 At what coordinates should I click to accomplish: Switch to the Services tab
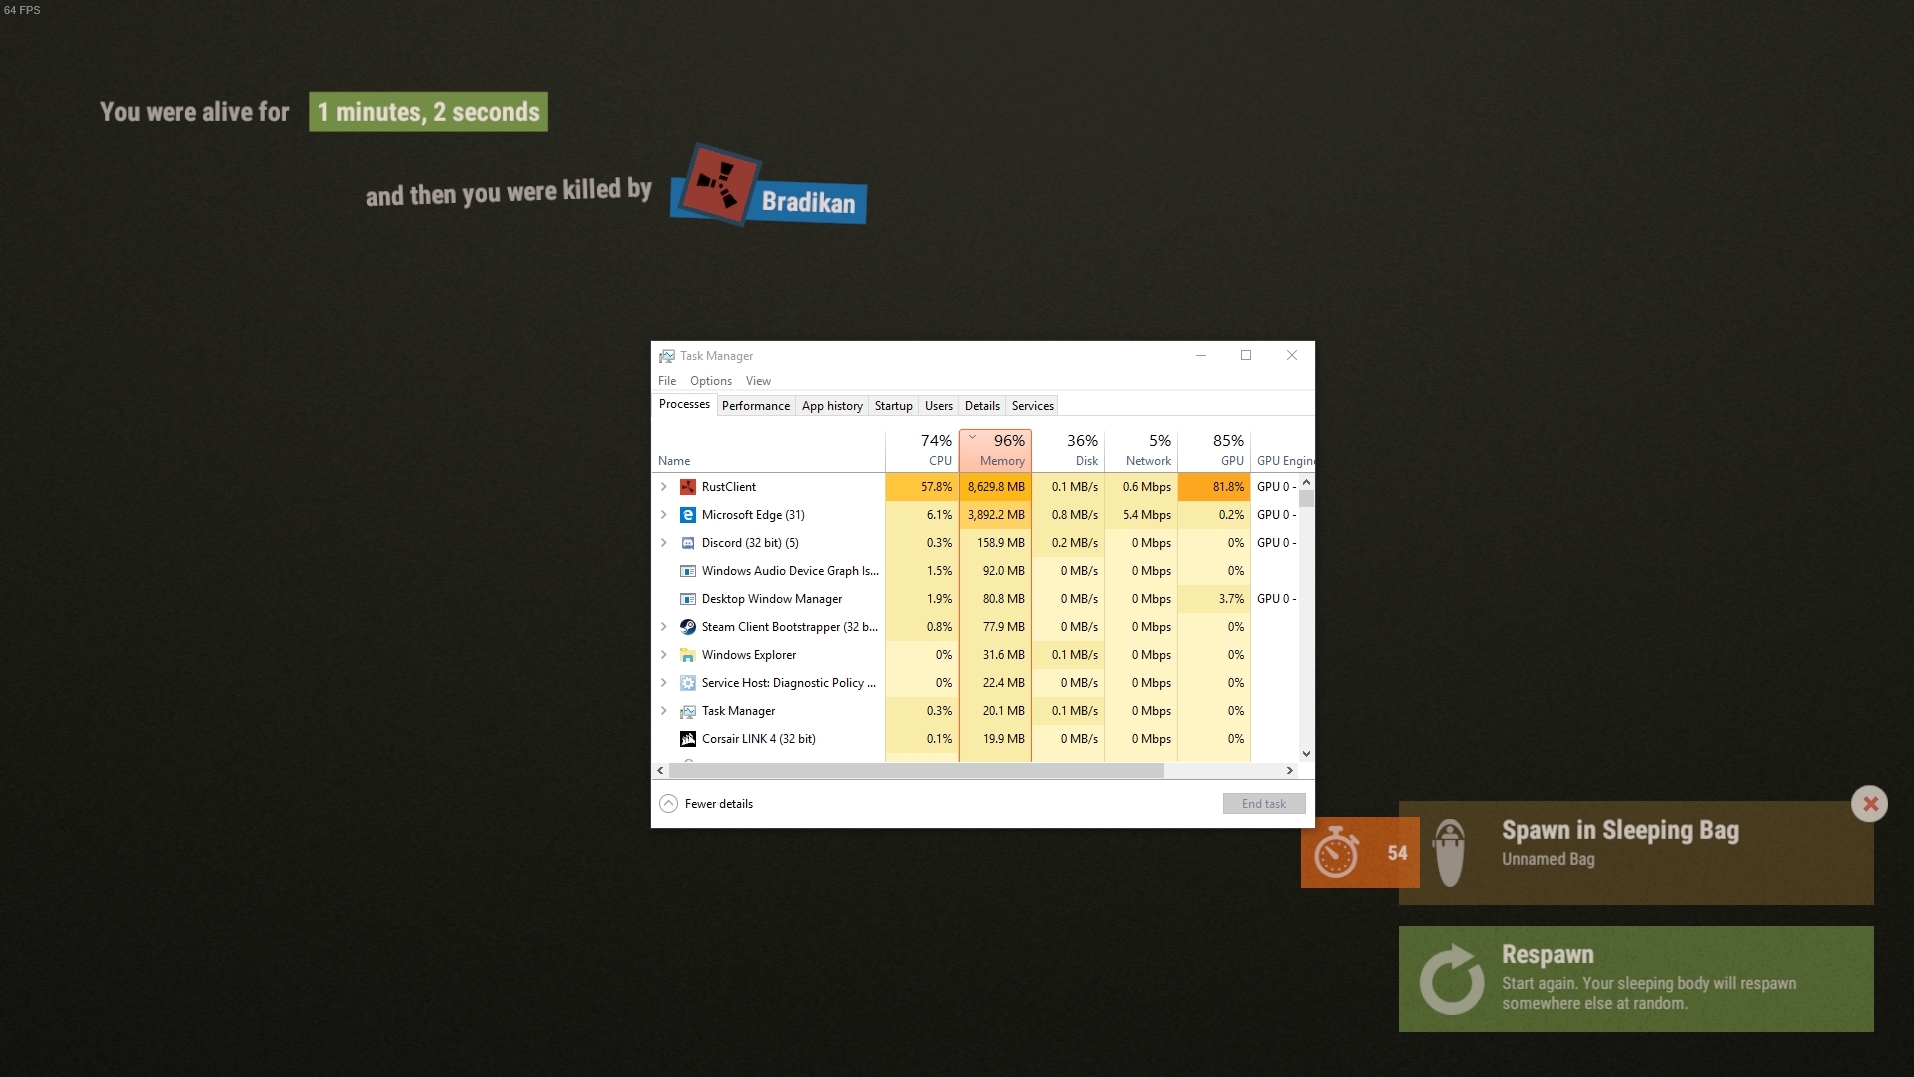1033,406
